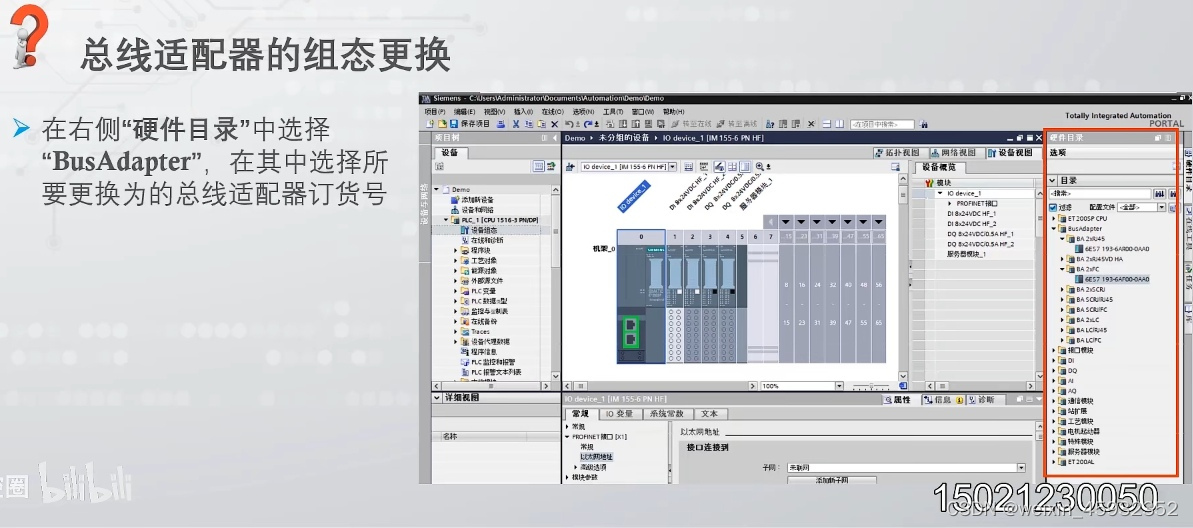This screenshot has width=1193, height=528.
Task: Select 在线和诊断 tree item
Action: tap(482, 240)
